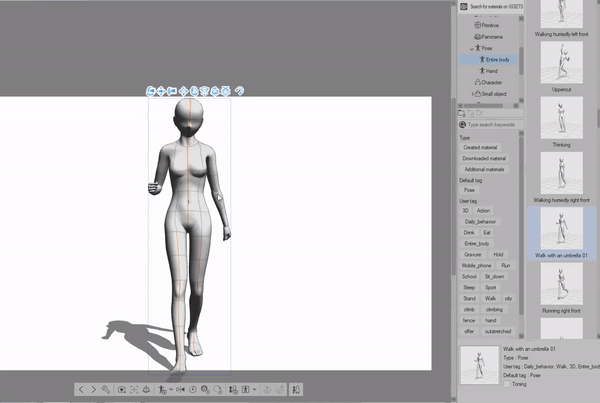Select Panorama in the material tree

[488, 37]
